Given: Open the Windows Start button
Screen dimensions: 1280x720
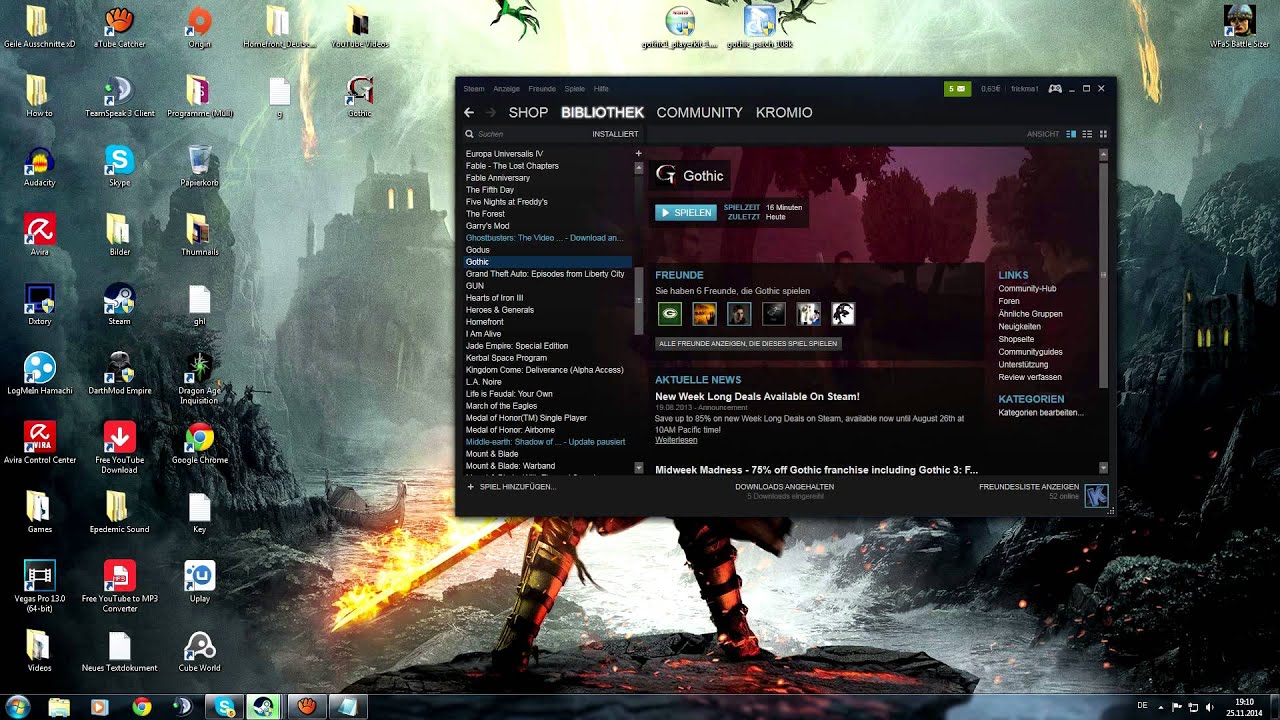Looking at the screenshot, I should coord(17,707).
